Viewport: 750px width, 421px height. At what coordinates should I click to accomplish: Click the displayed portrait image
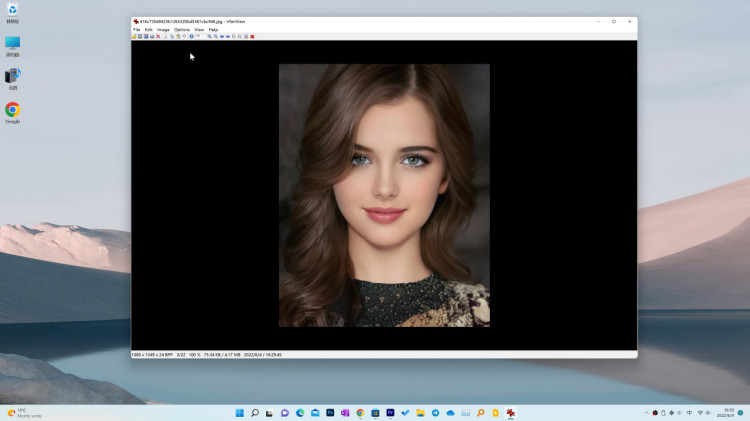tap(384, 195)
